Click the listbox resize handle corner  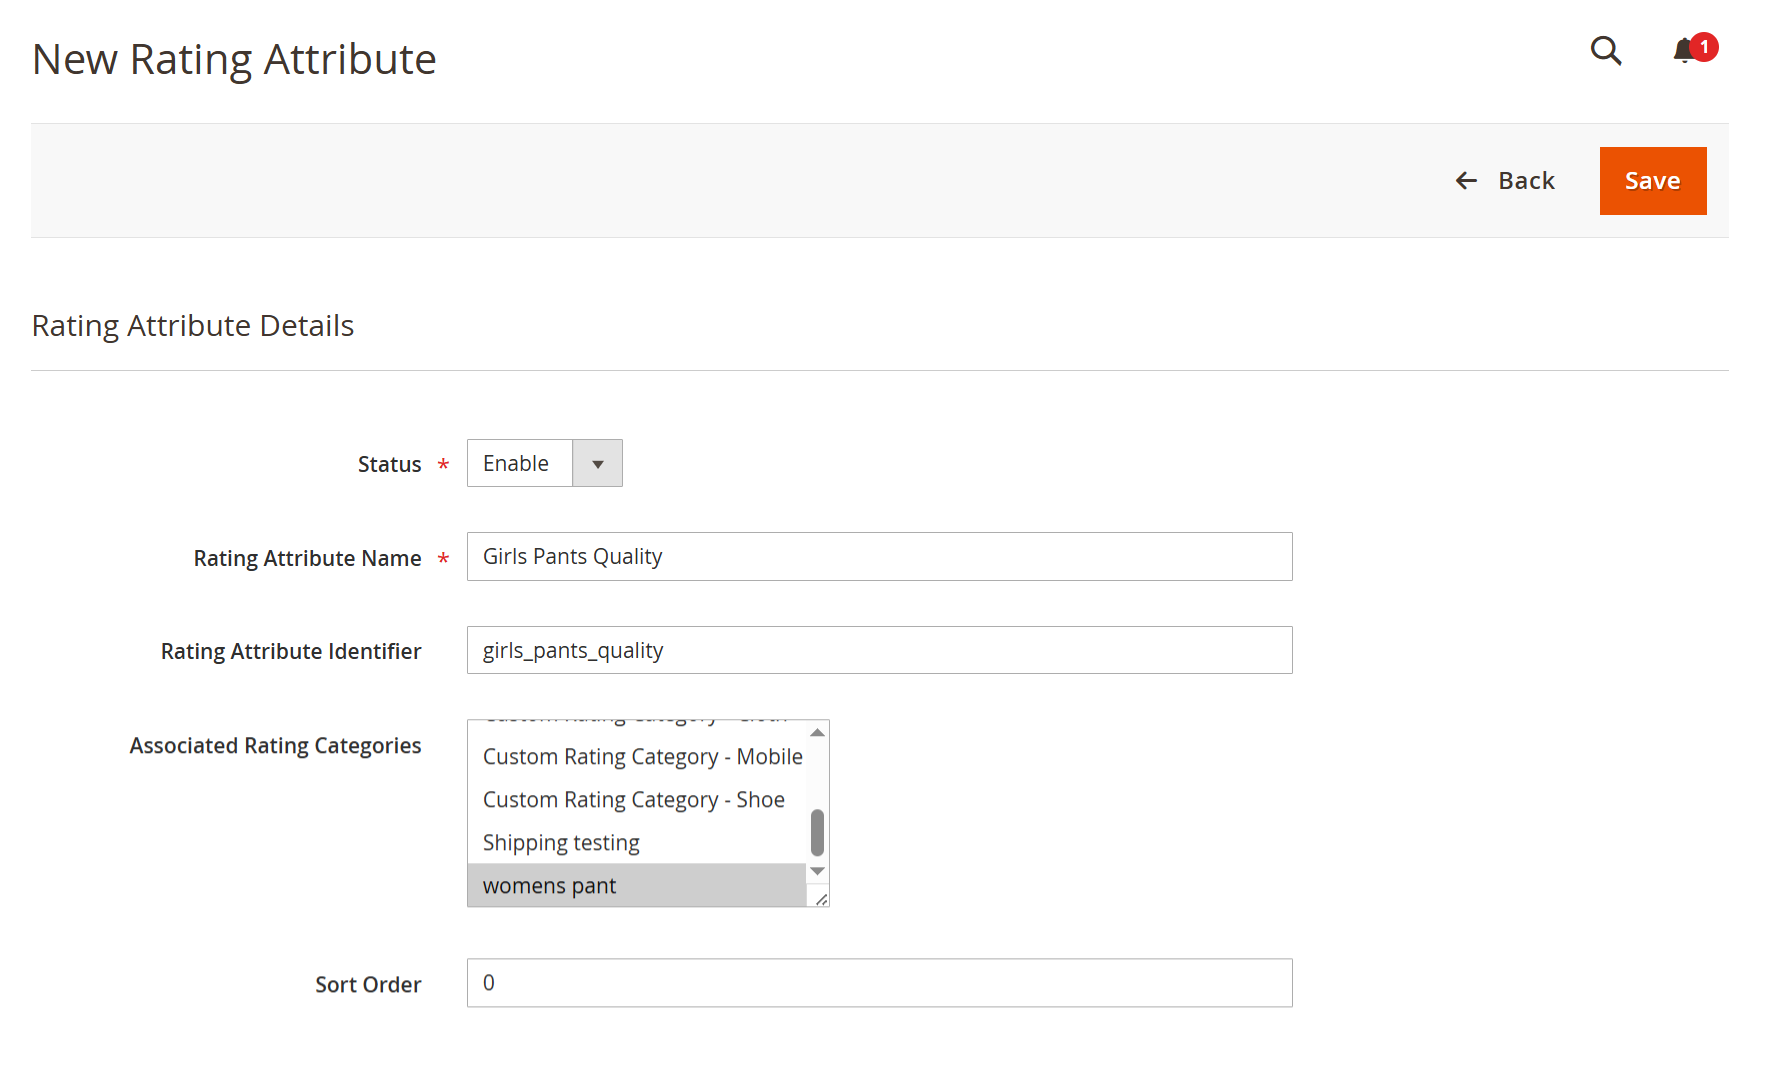tap(821, 899)
